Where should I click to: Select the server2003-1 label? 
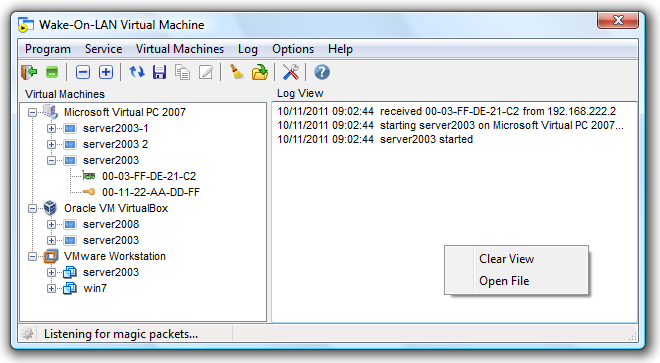(115, 128)
